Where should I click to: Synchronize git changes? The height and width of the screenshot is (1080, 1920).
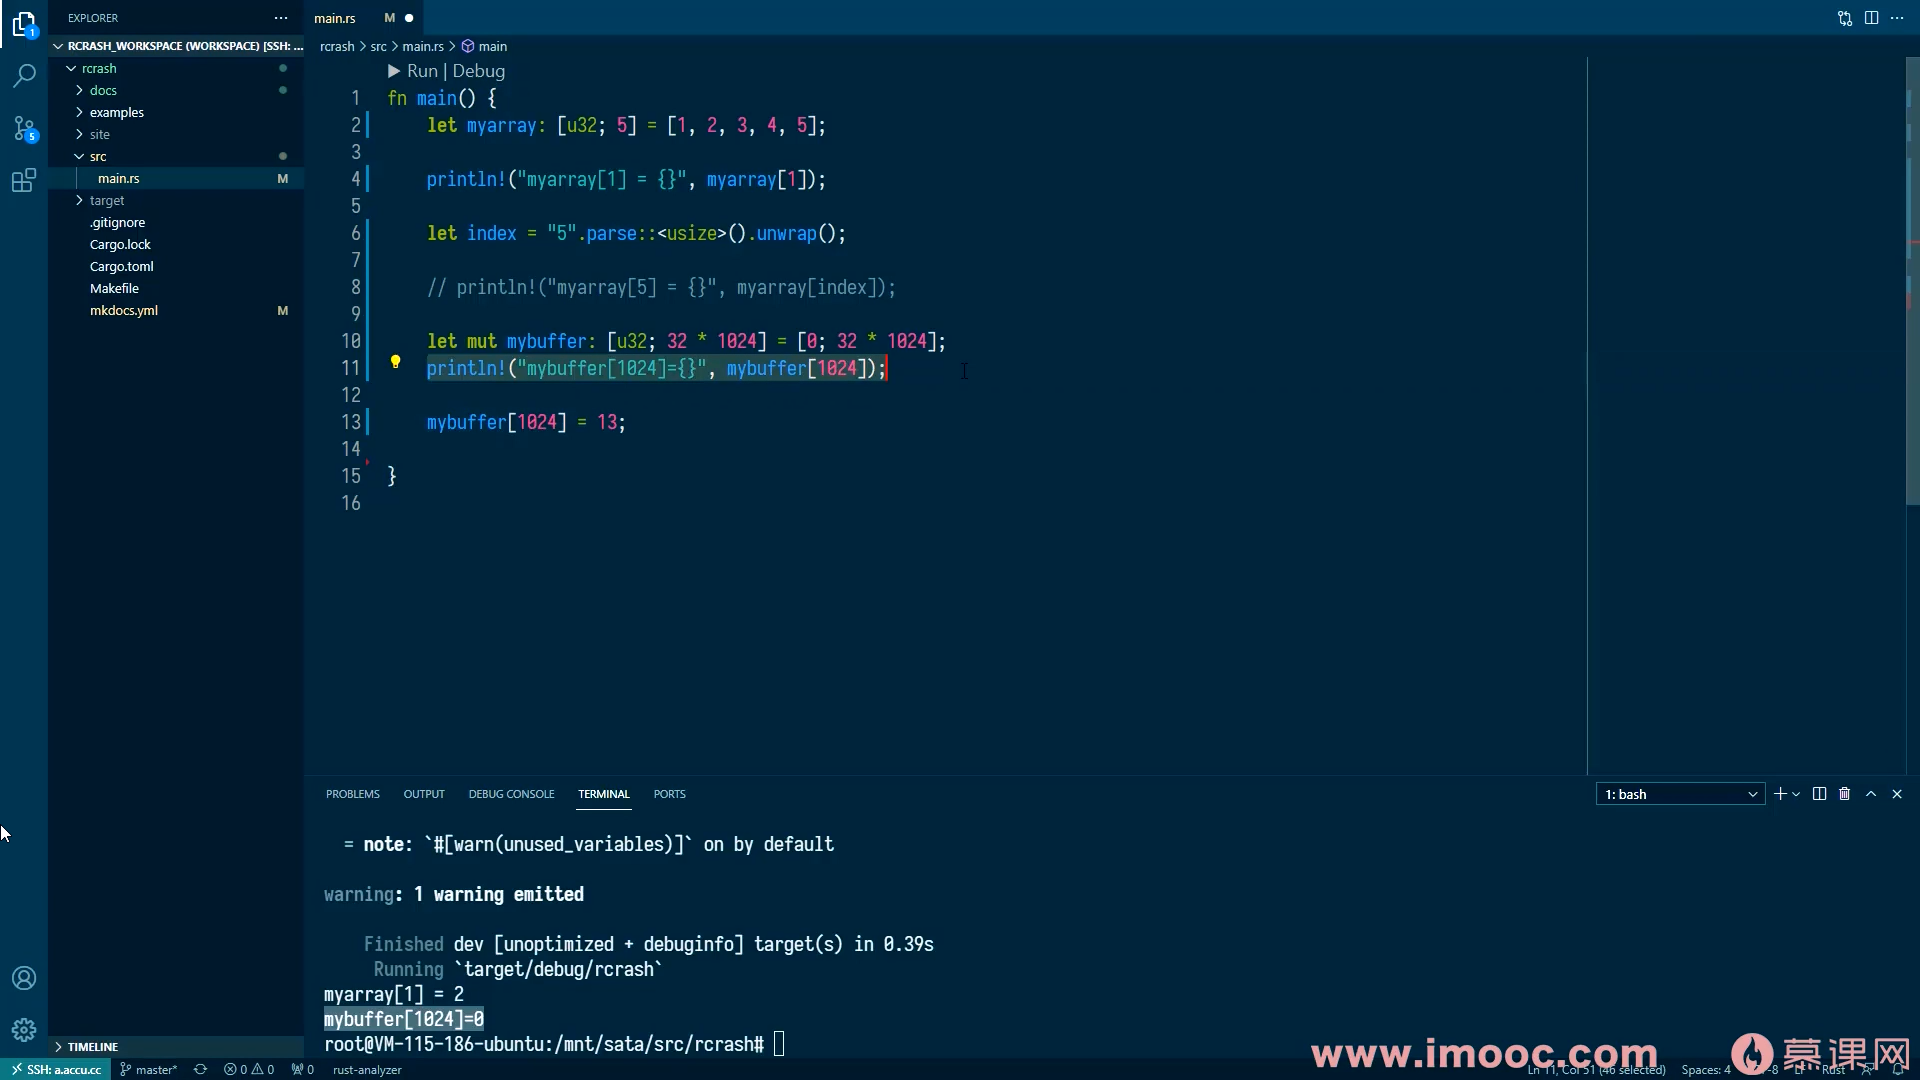click(200, 1069)
